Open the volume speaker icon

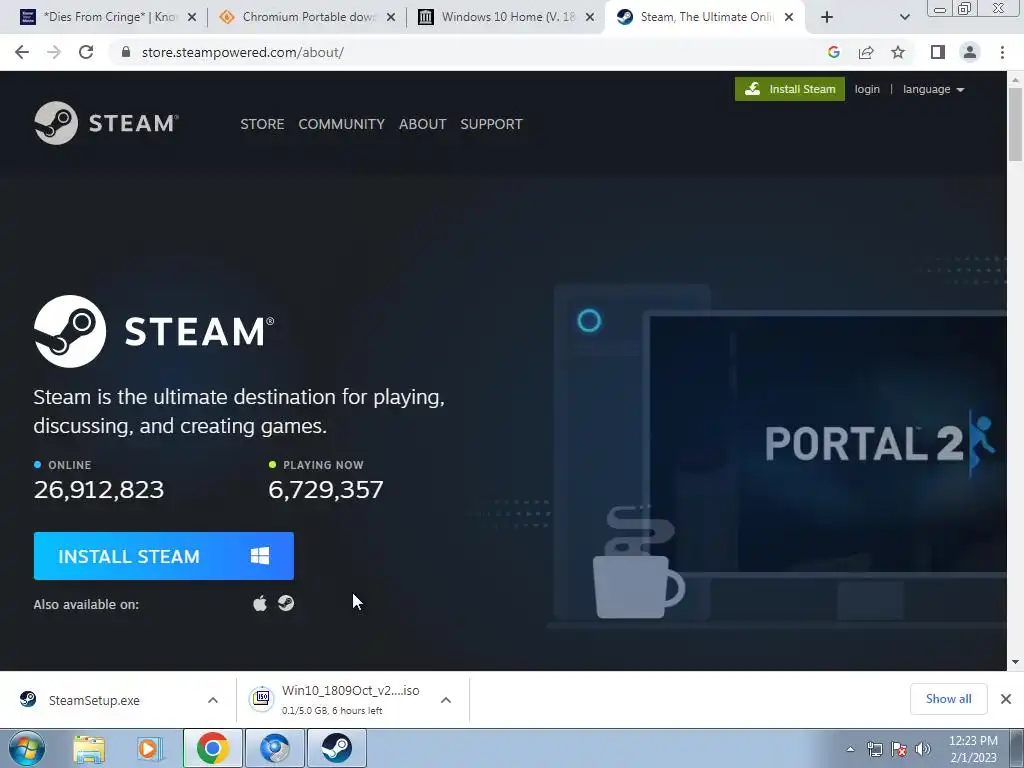[923, 749]
